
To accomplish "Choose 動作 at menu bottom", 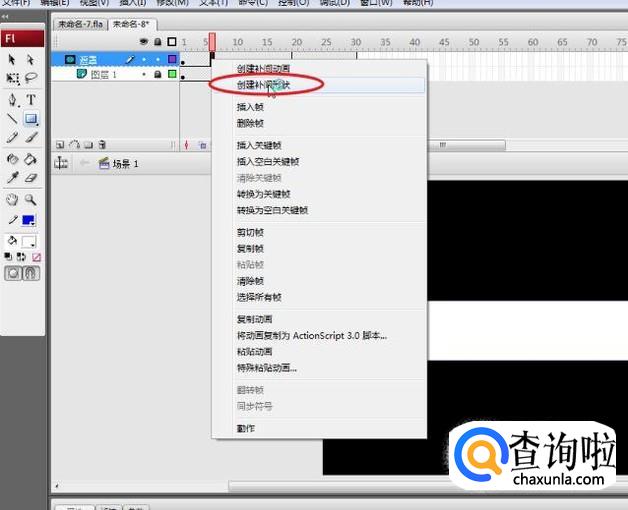I will (x=246, y=429).
